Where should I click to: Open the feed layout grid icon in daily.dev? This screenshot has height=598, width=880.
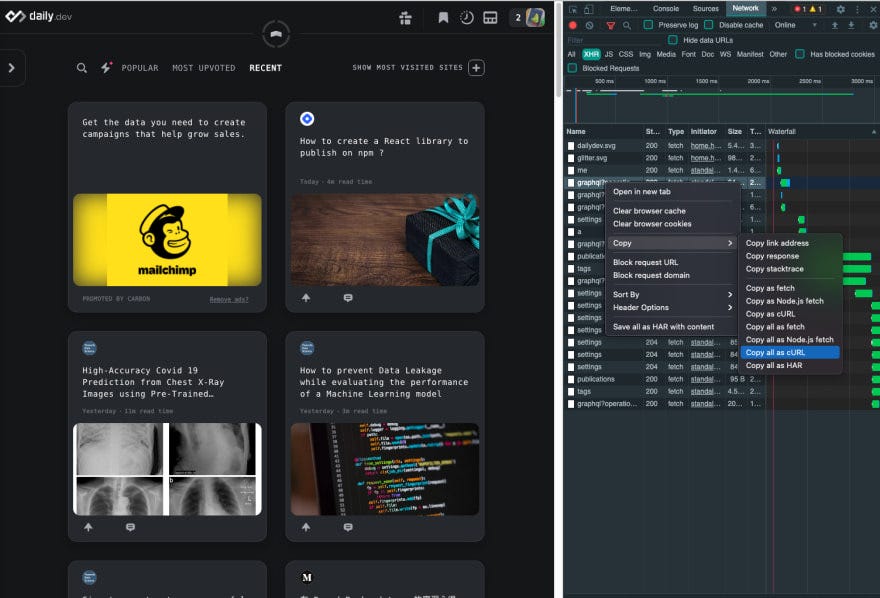490,18
